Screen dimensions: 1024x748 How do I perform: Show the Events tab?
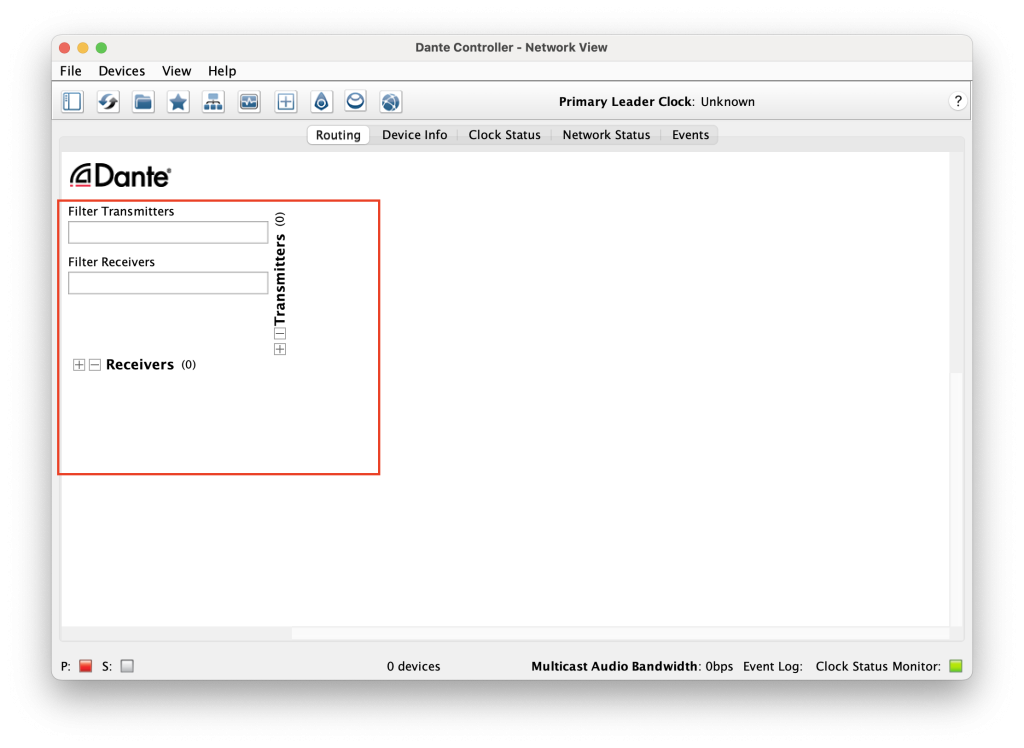point(690,135)
